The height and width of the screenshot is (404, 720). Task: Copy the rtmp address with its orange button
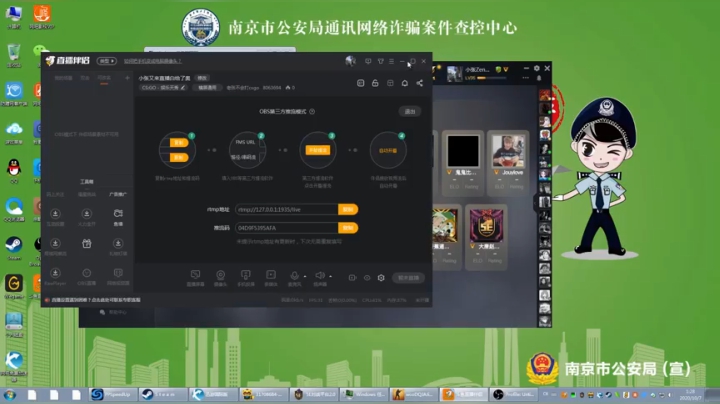(348, 209)
